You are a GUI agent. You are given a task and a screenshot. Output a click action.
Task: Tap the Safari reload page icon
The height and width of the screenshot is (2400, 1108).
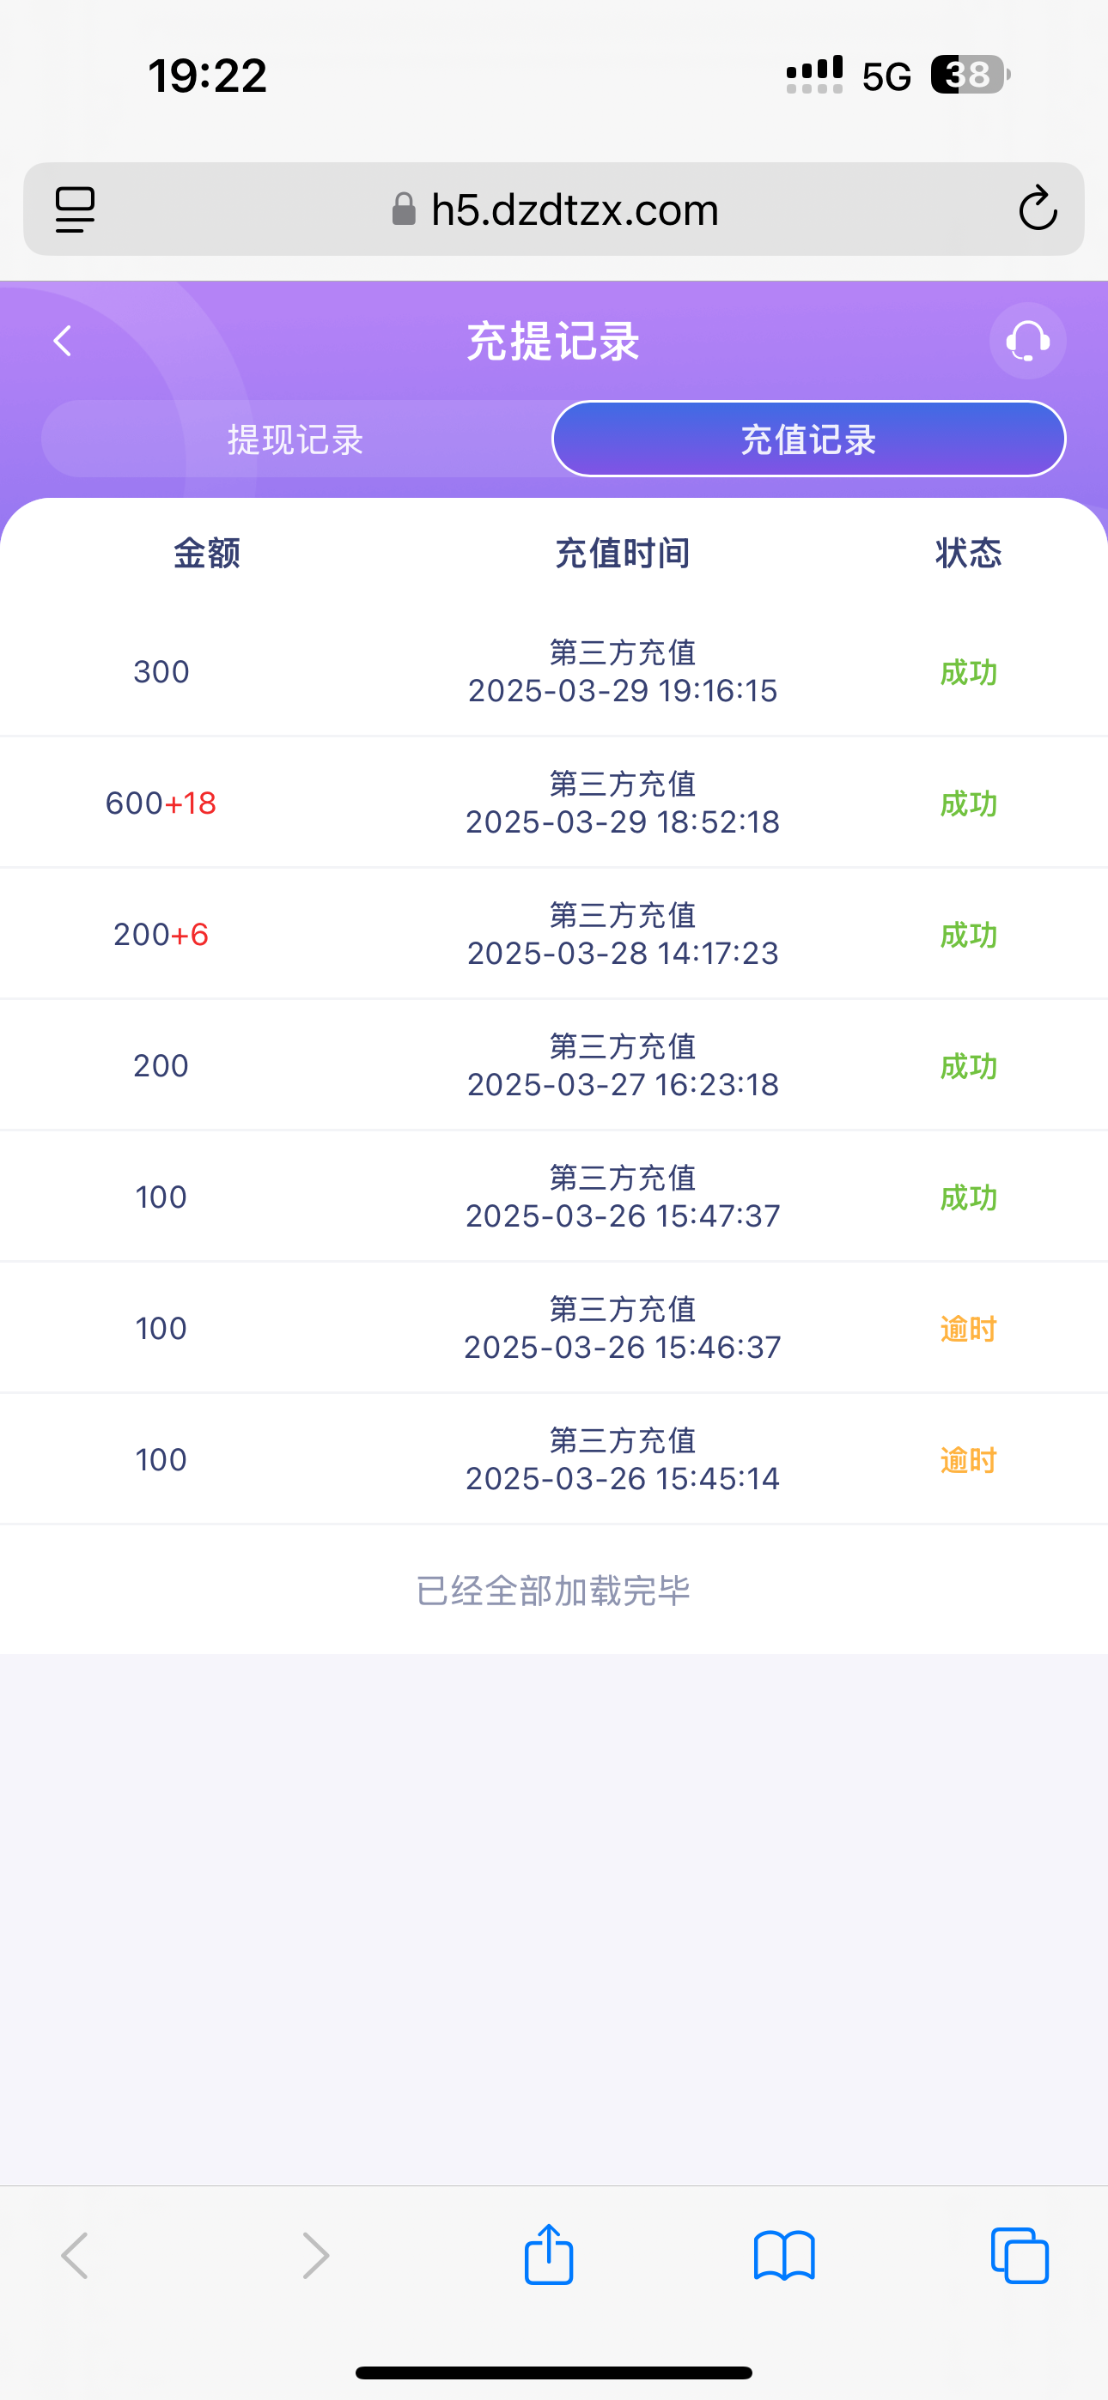click(1037, 208)
